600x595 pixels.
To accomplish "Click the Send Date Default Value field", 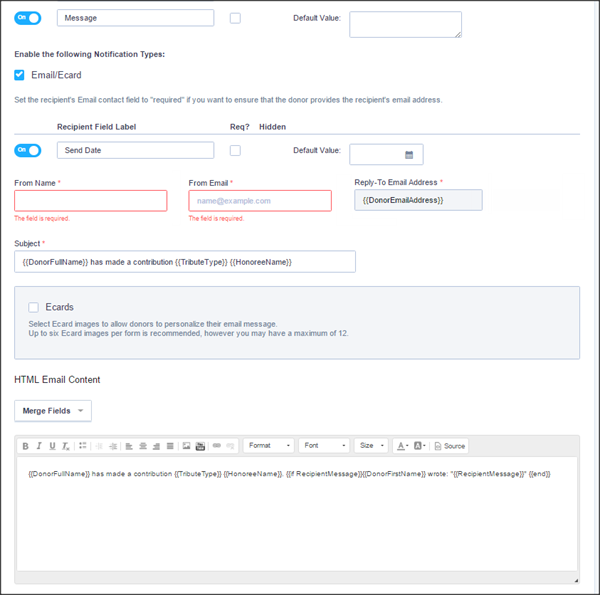I will (x=386, y=155).
